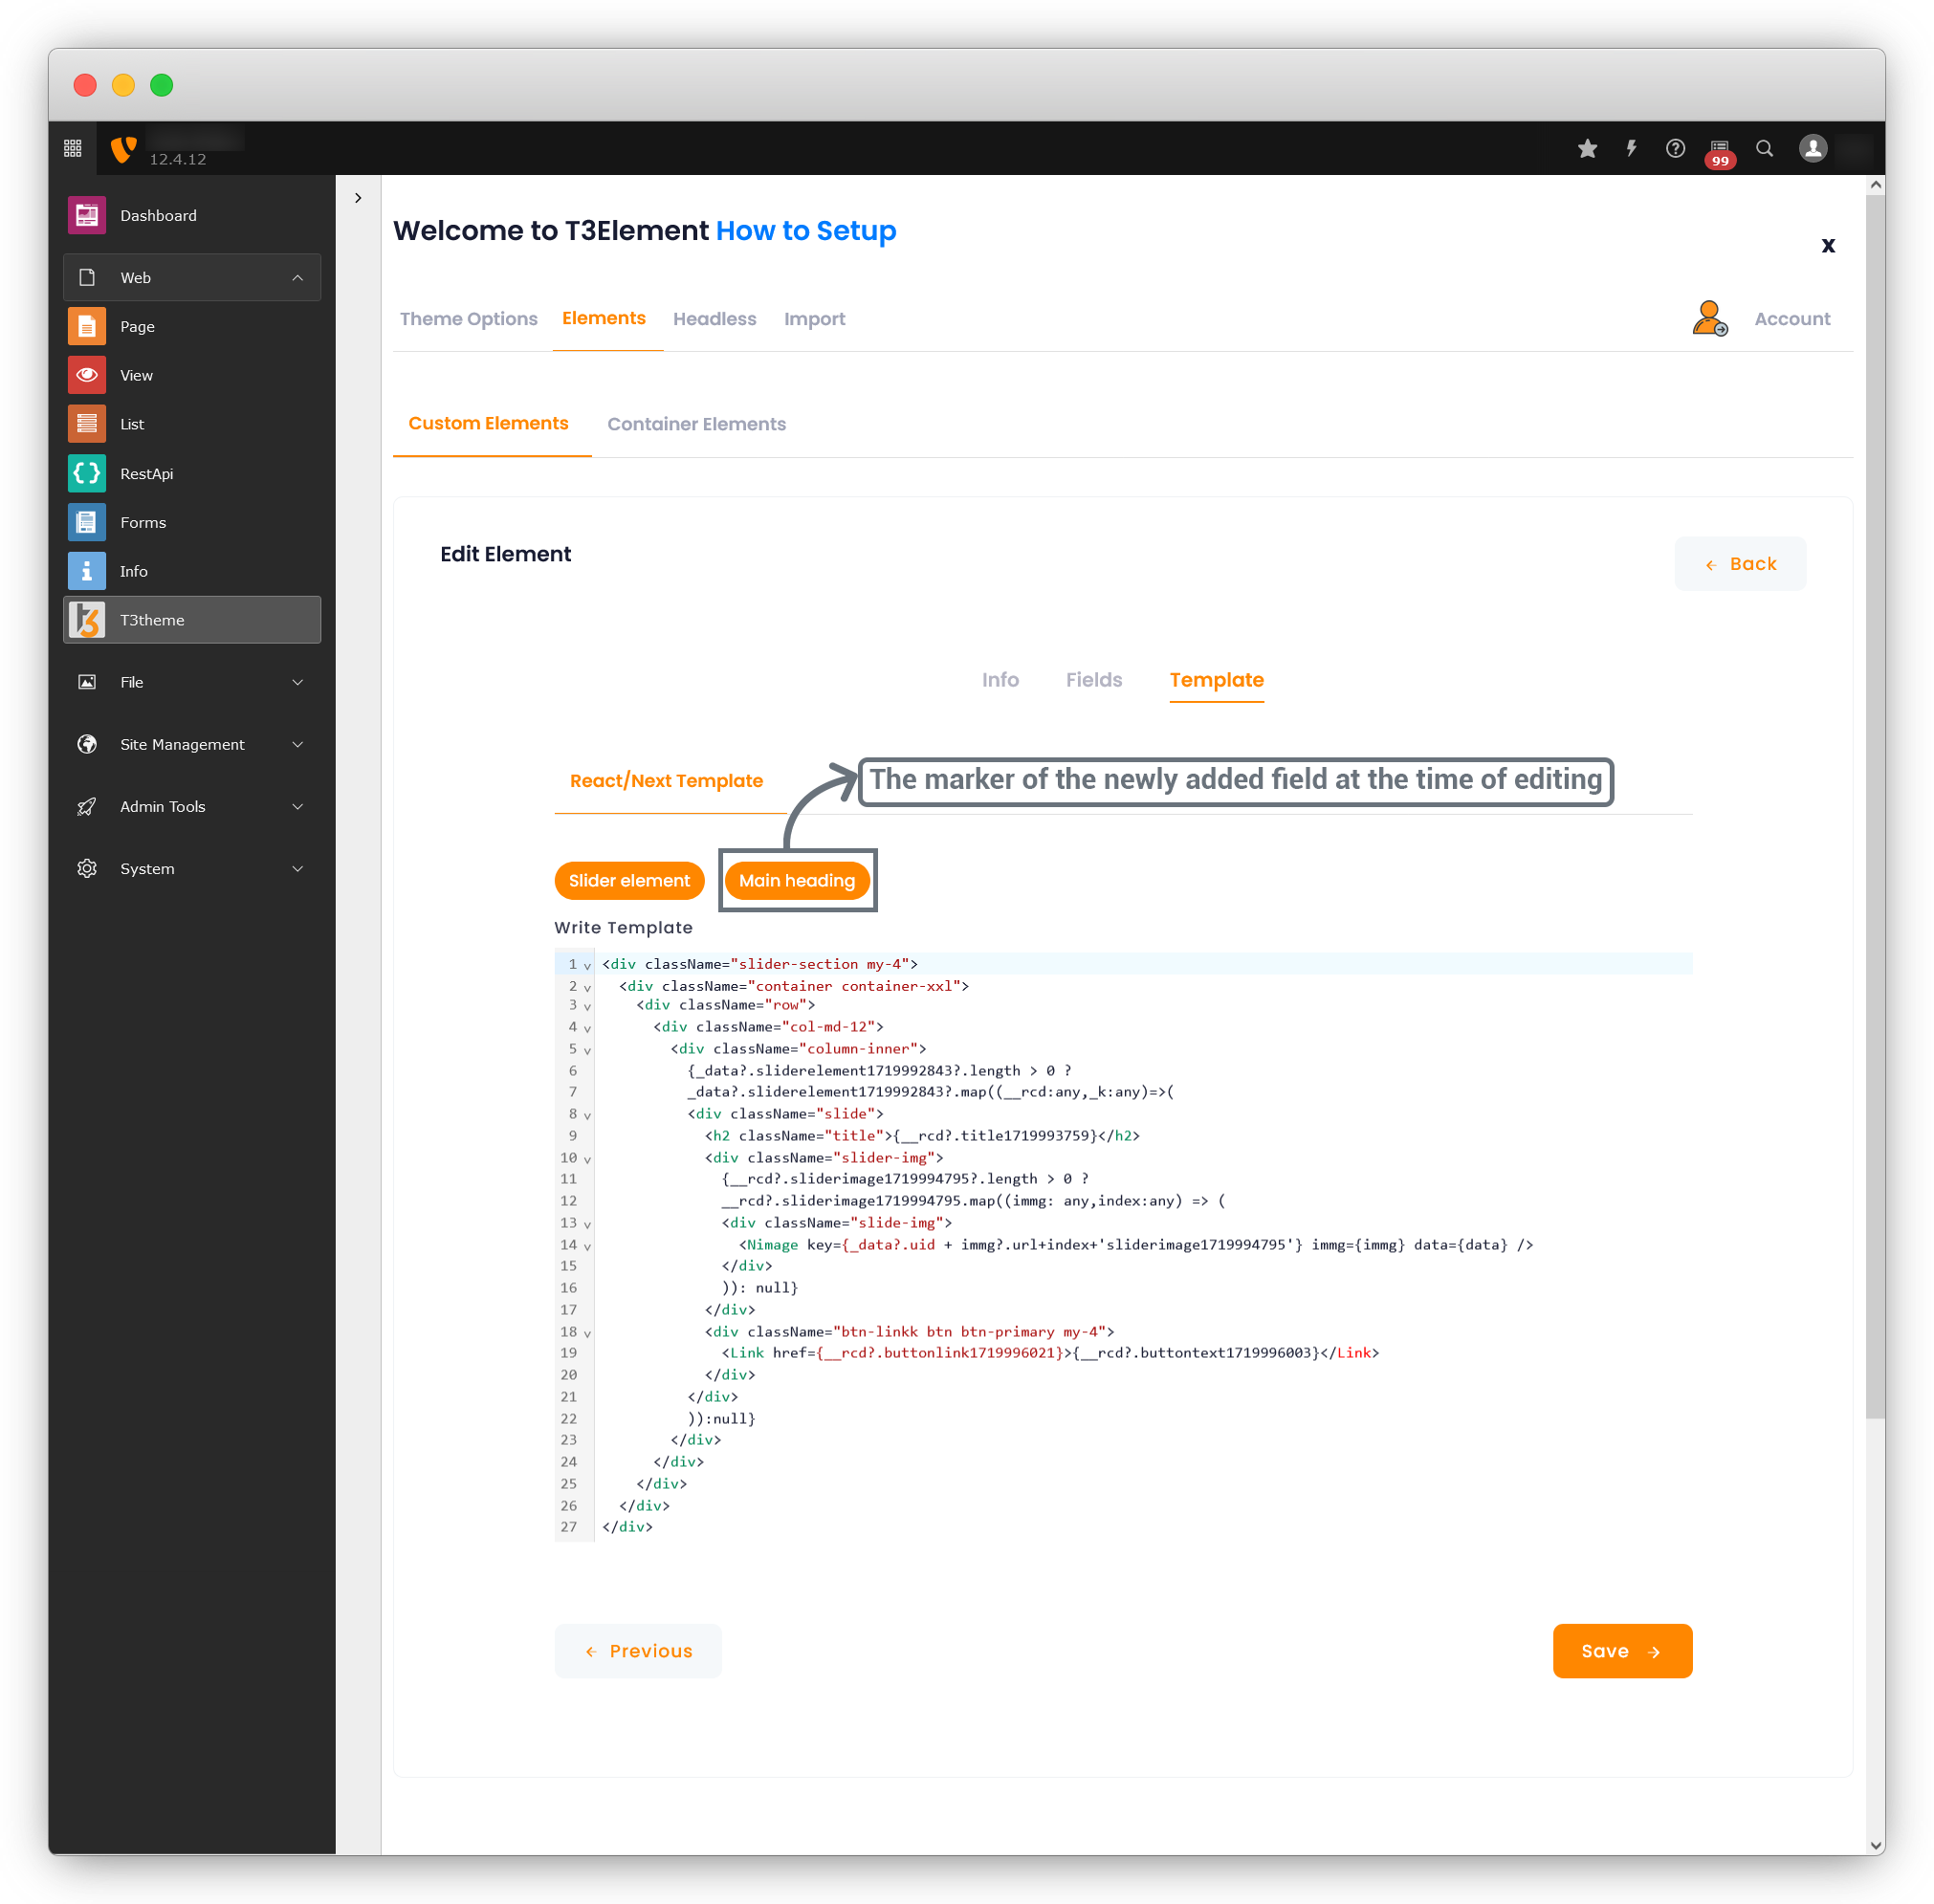Select the React/Next Template tab

pos(666,781)
